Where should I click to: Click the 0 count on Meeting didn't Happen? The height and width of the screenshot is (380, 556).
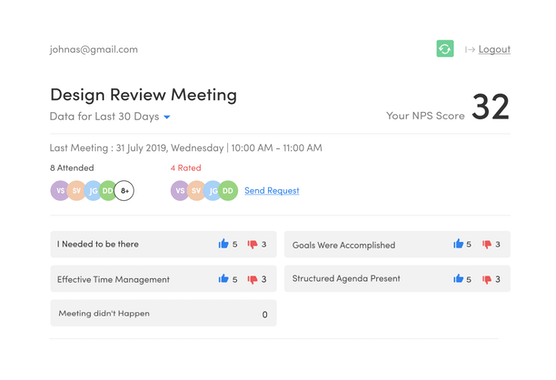pos(265,314)
